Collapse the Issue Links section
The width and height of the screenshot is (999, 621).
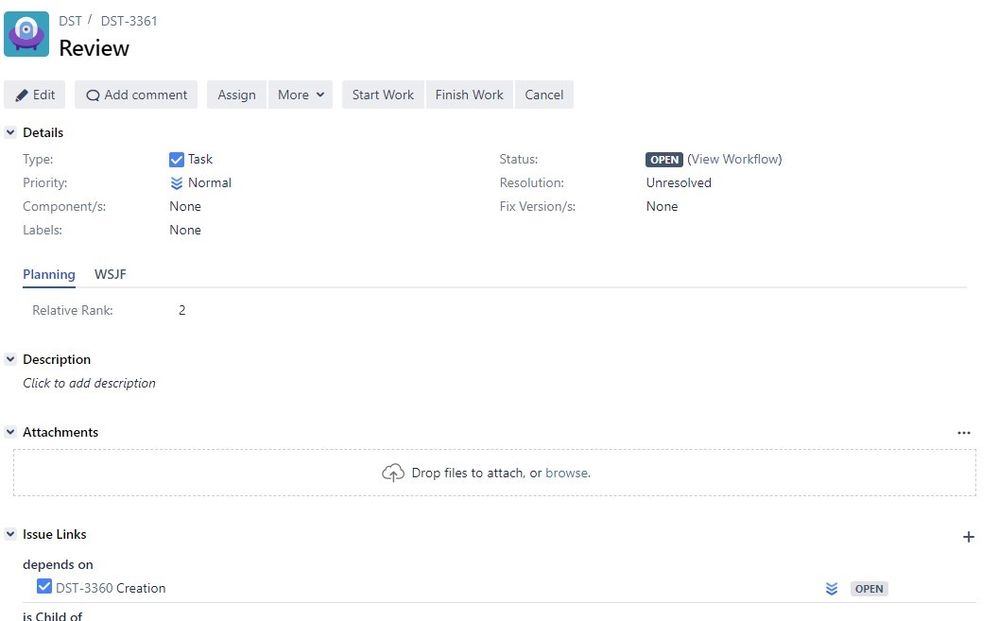(10, 534)
